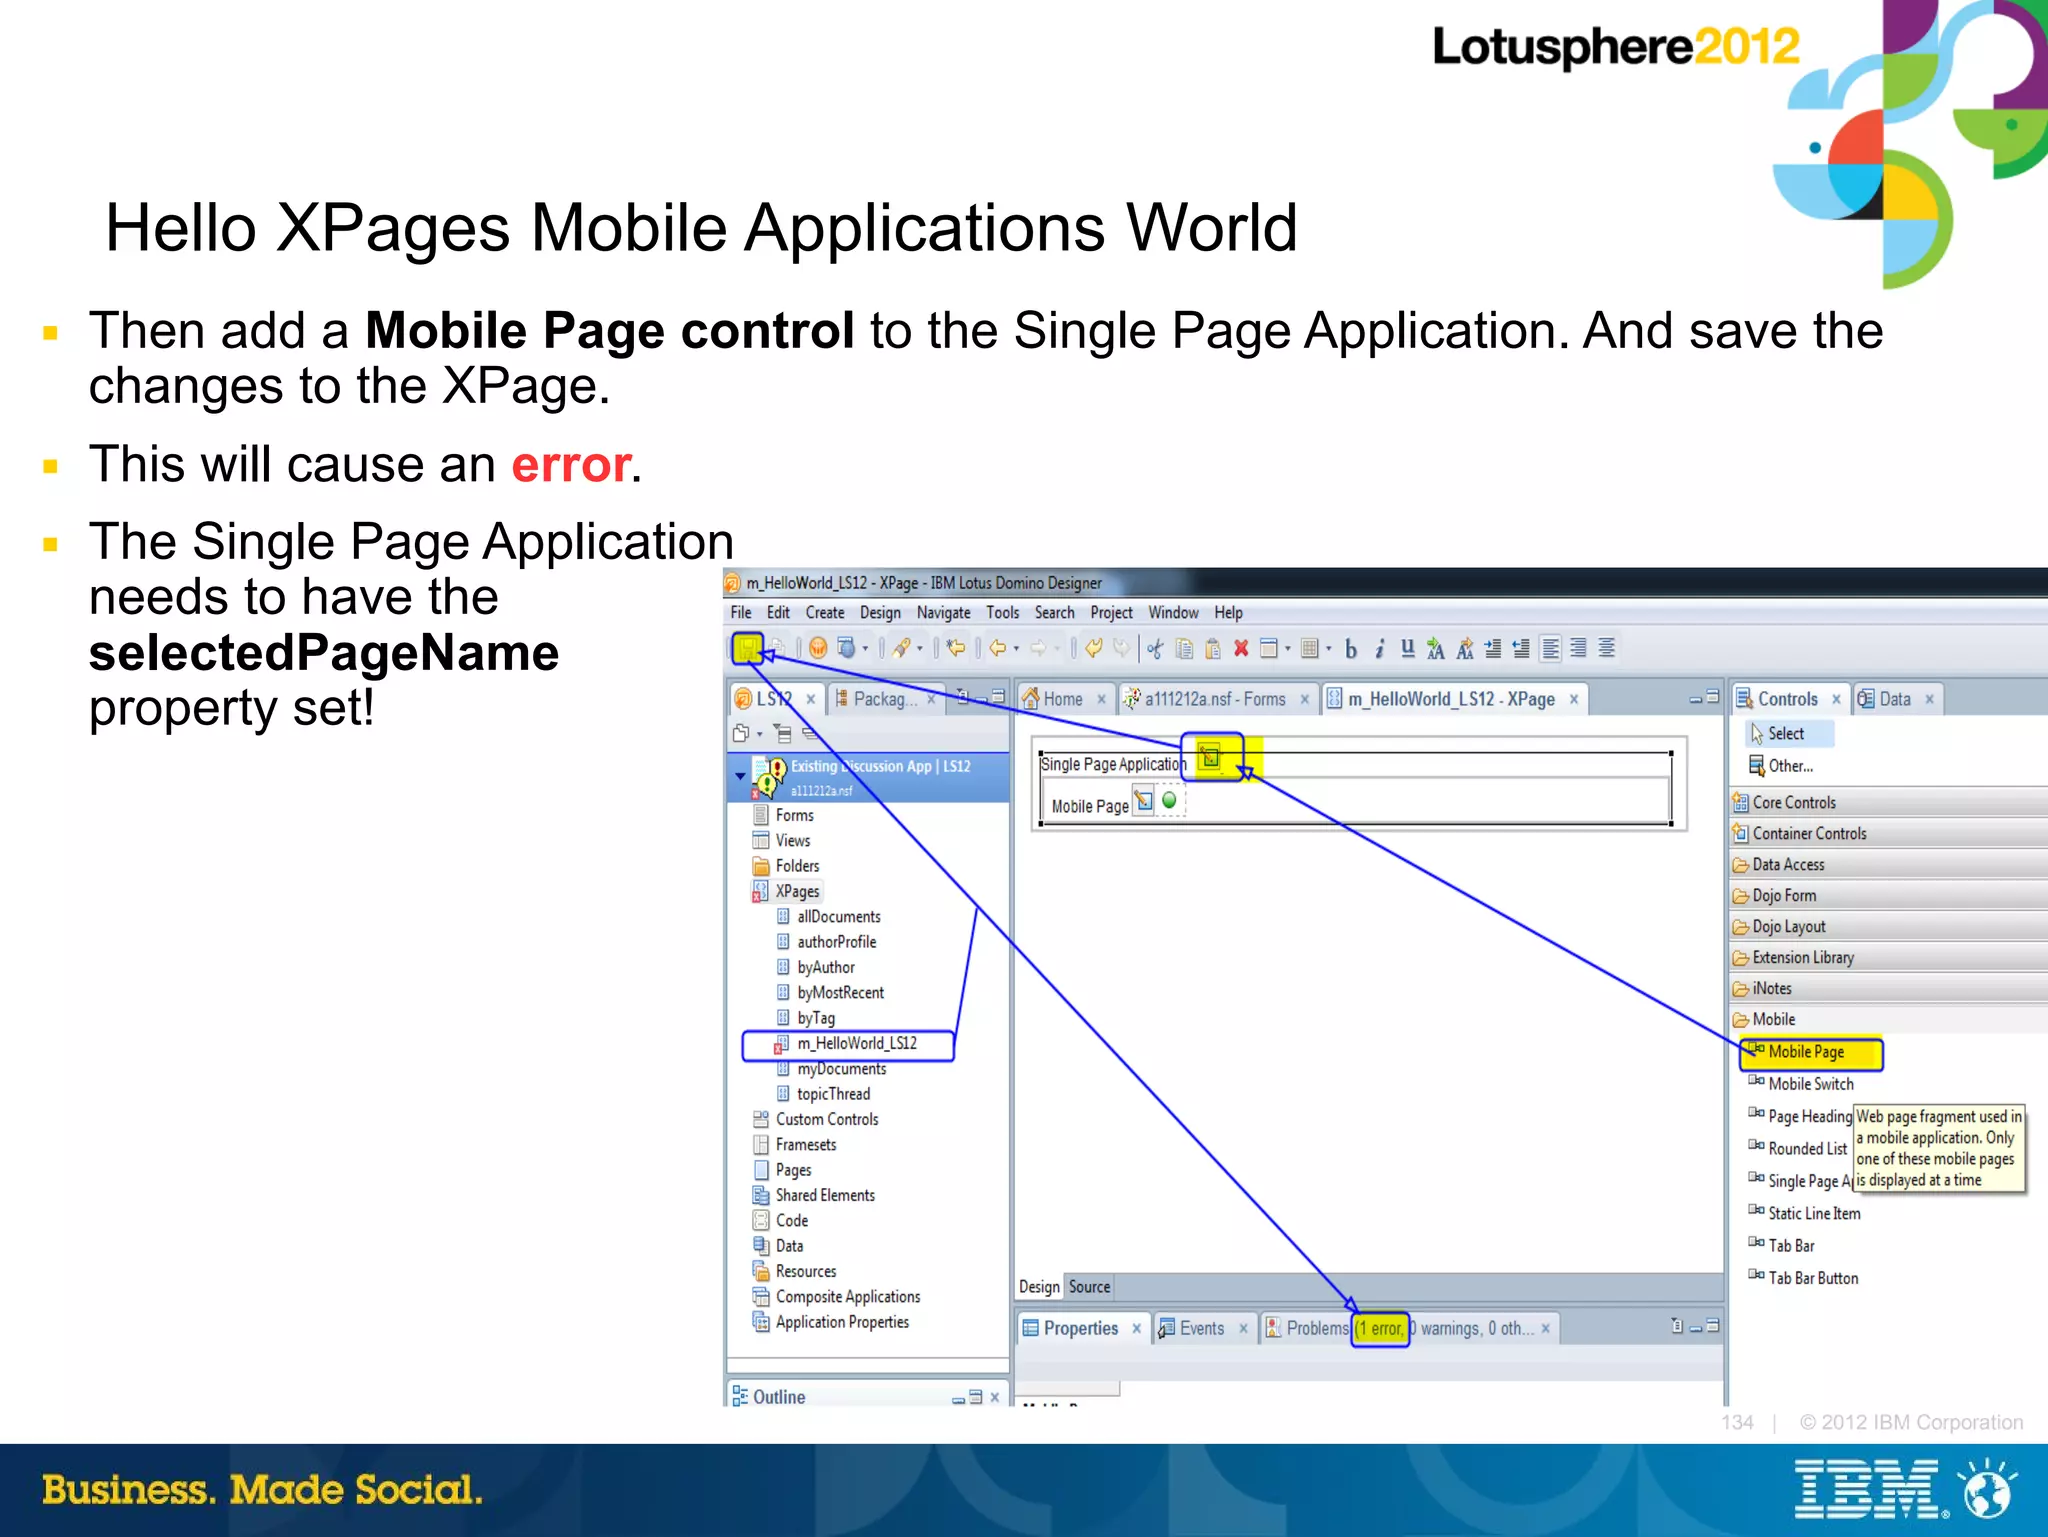Viewport: 2048px width, 1537px height.
Task: Open the allDocuments XPage
Action: [x=838, y=916]
